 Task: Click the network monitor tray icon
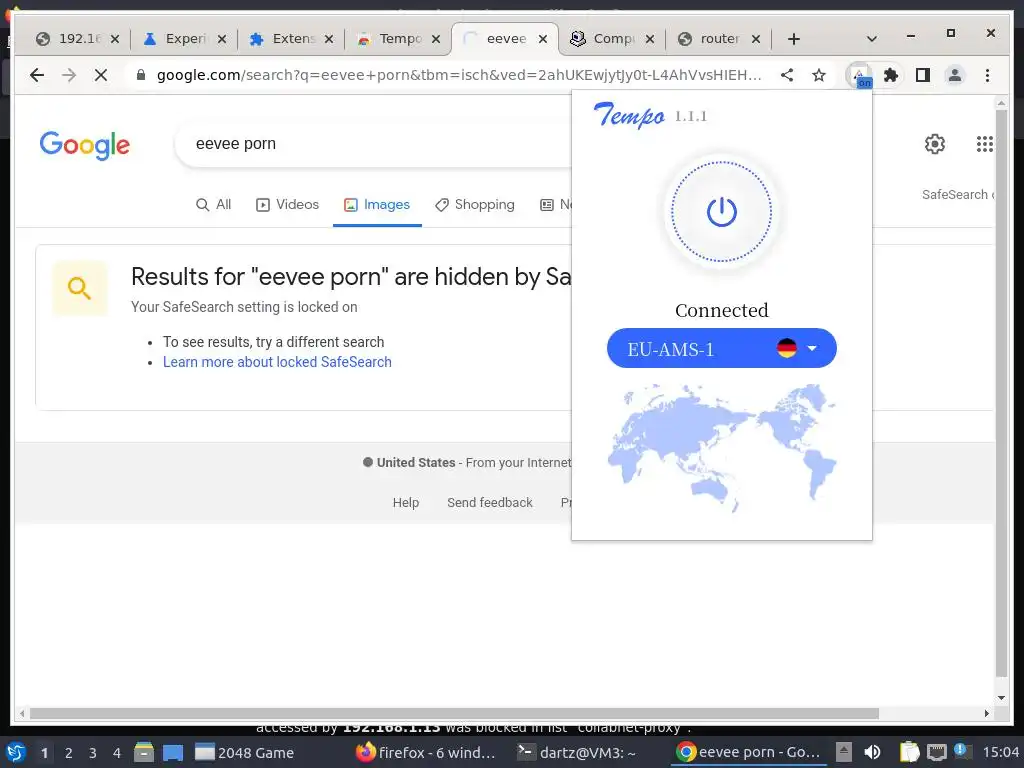pos(936,752)
